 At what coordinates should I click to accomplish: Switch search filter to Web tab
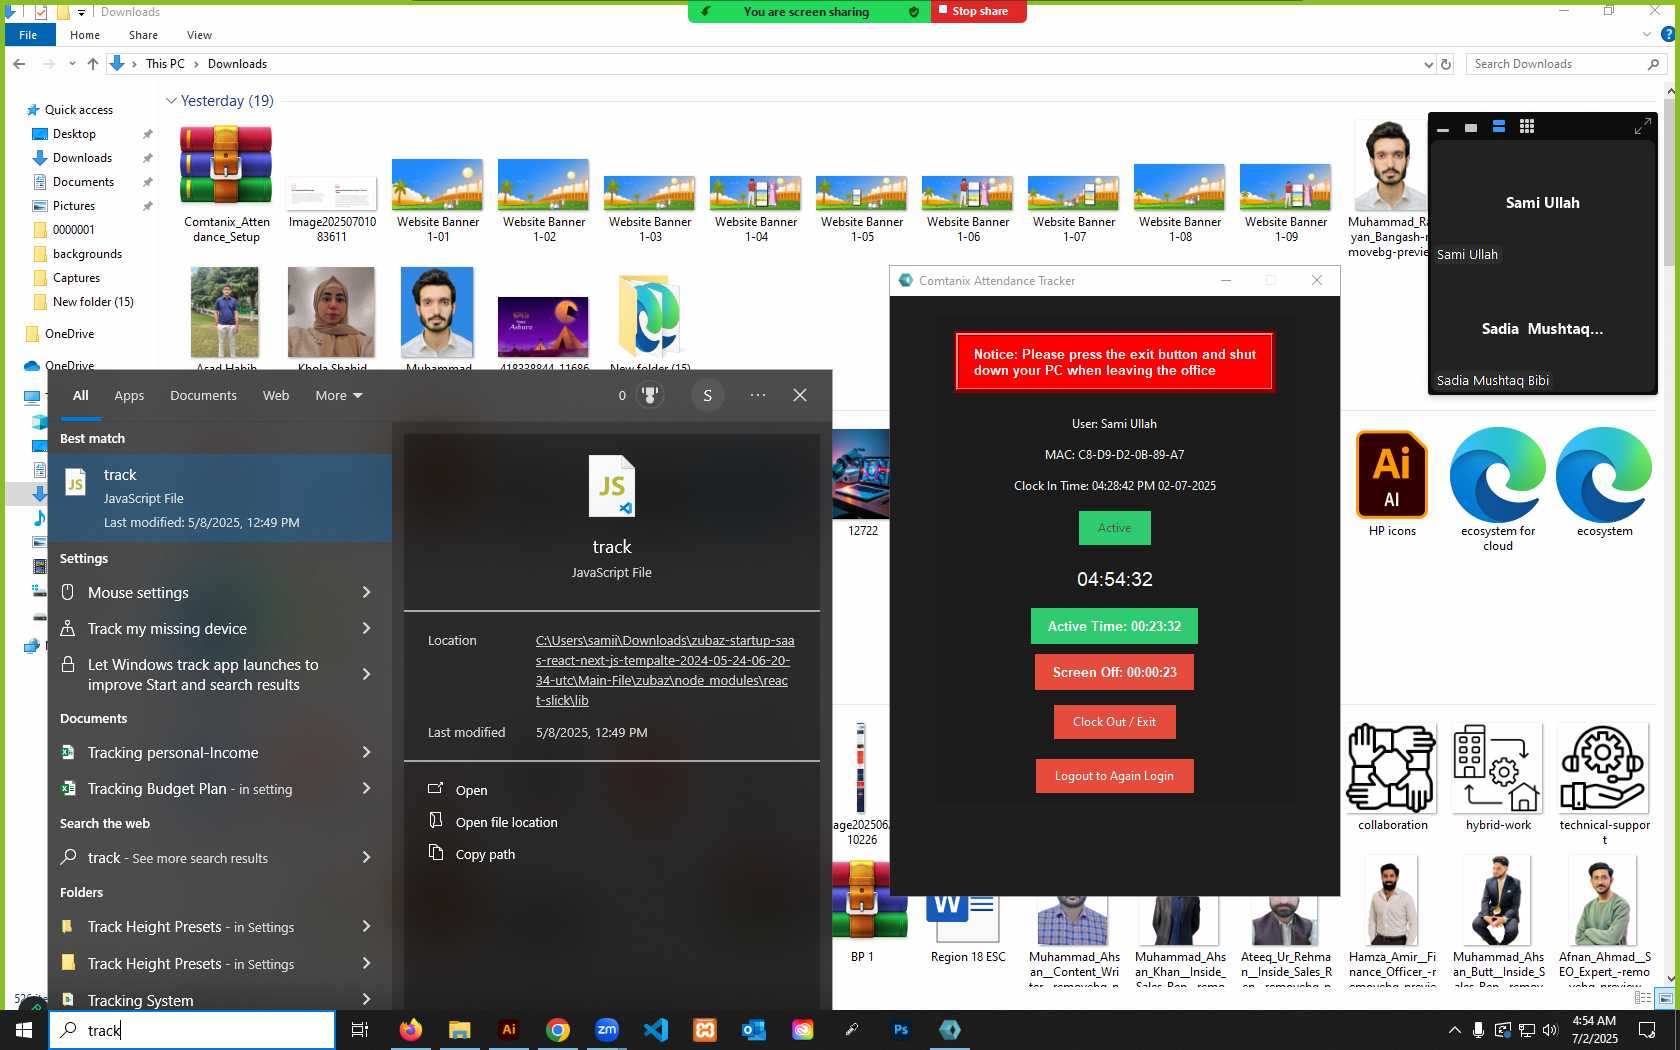click(x=276, y=396)
